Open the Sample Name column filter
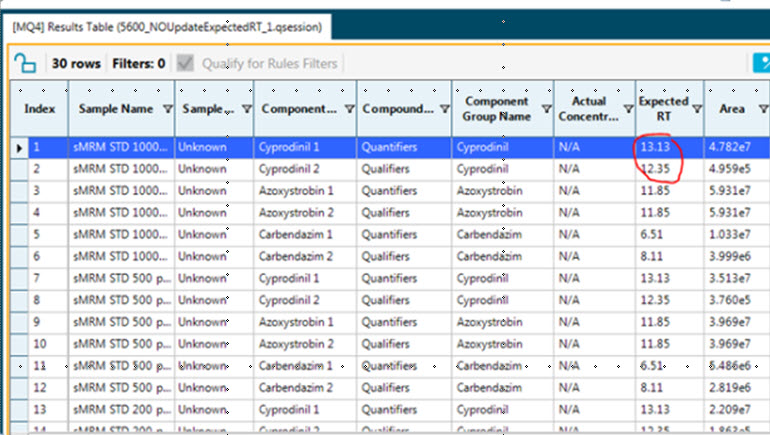Image resolution: width=770 pixels, height=435 pixels. pyautogui.click(x=167, y=109)
